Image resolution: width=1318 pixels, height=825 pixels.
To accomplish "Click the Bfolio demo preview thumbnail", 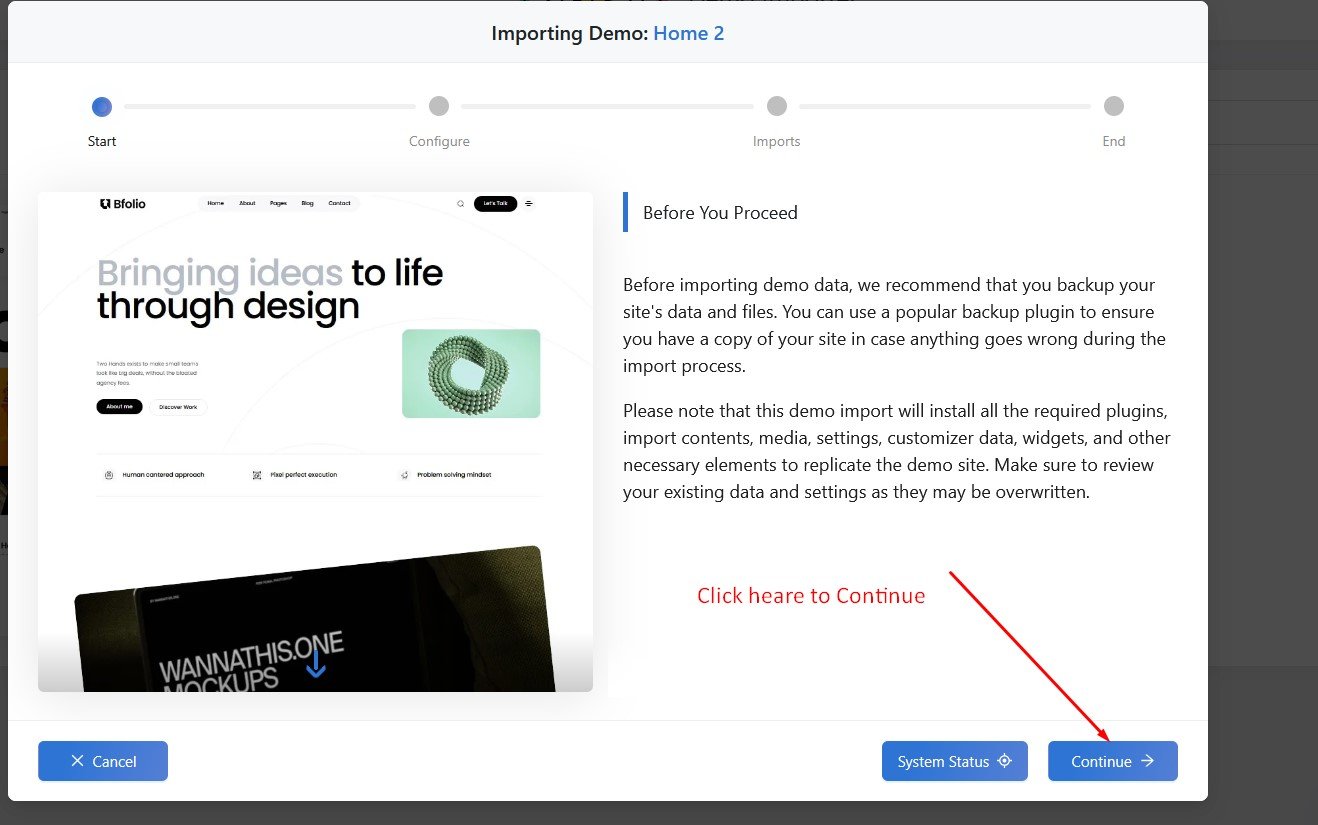I will click(315, 441).
